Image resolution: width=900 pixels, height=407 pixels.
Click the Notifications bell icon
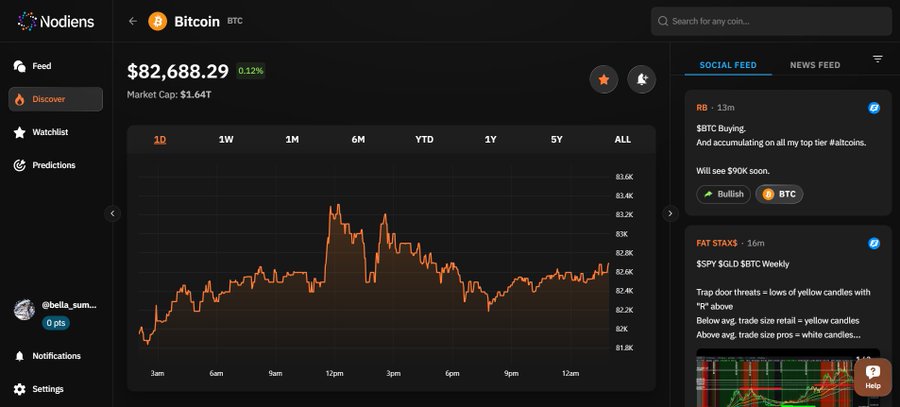click(x=20, y=356)
